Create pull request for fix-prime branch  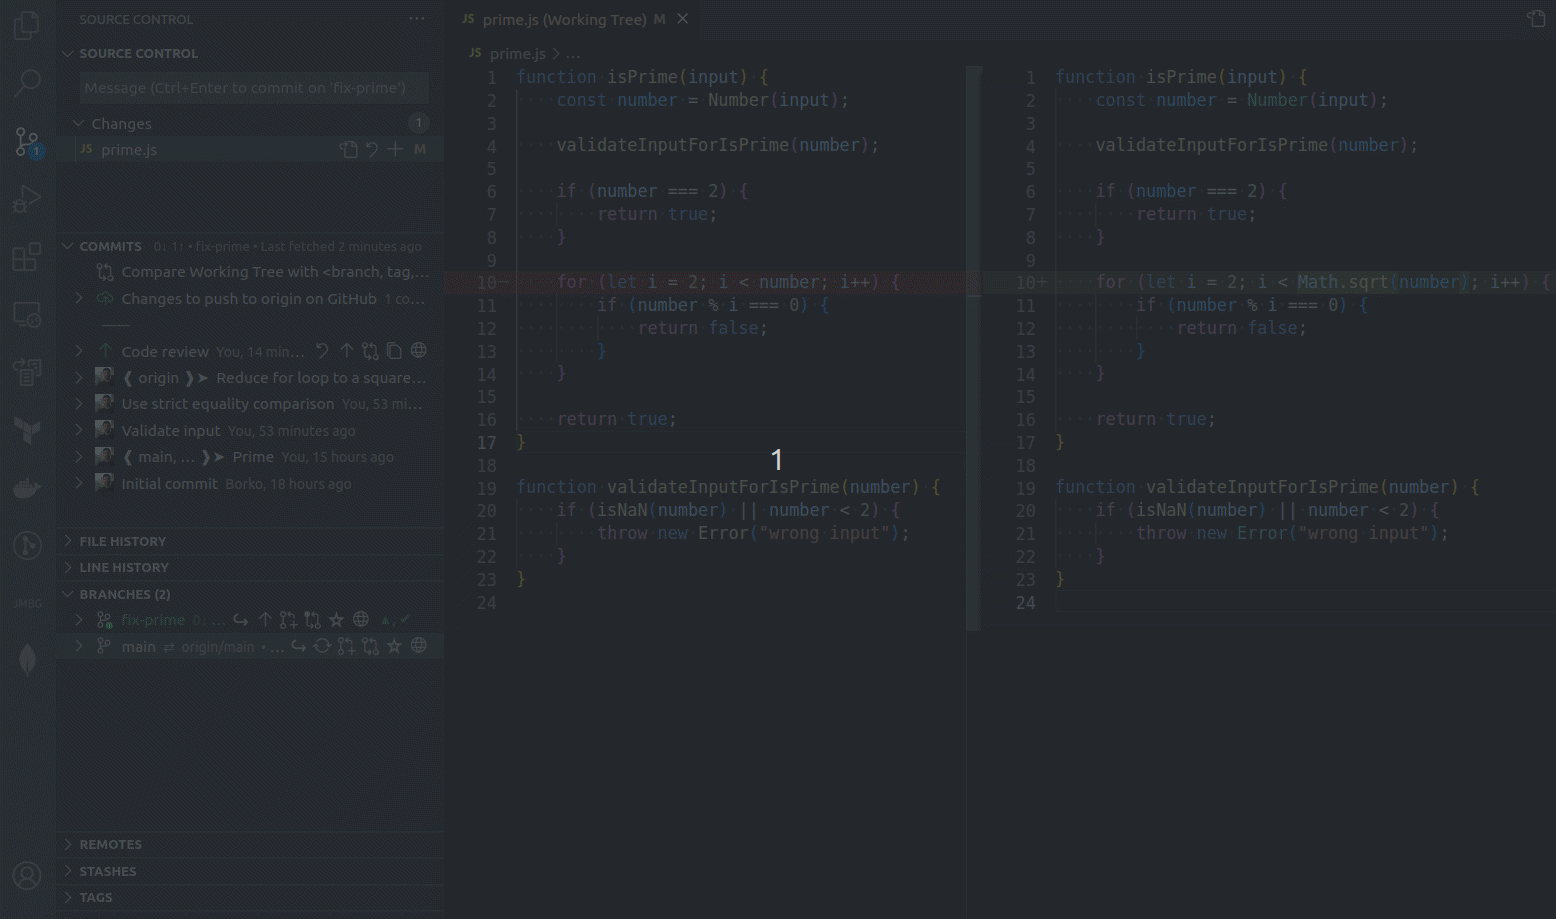[x=288, y=620]
